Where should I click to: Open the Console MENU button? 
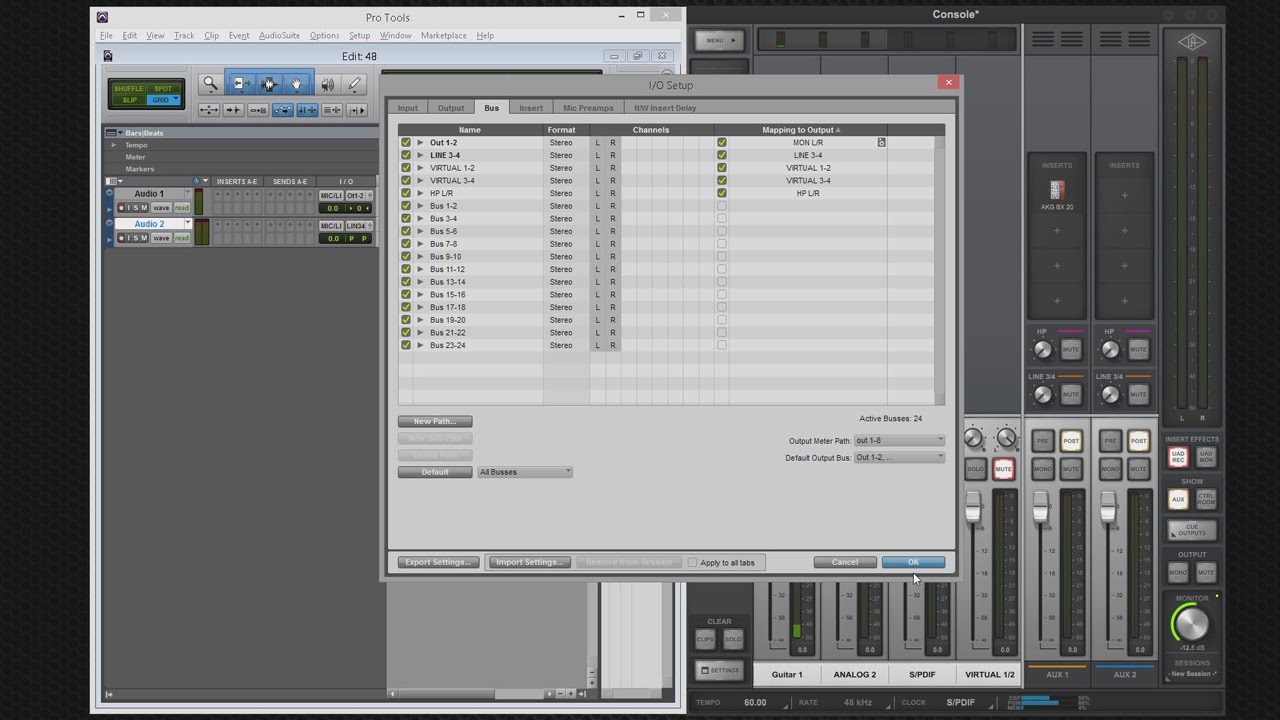[720, 40]
